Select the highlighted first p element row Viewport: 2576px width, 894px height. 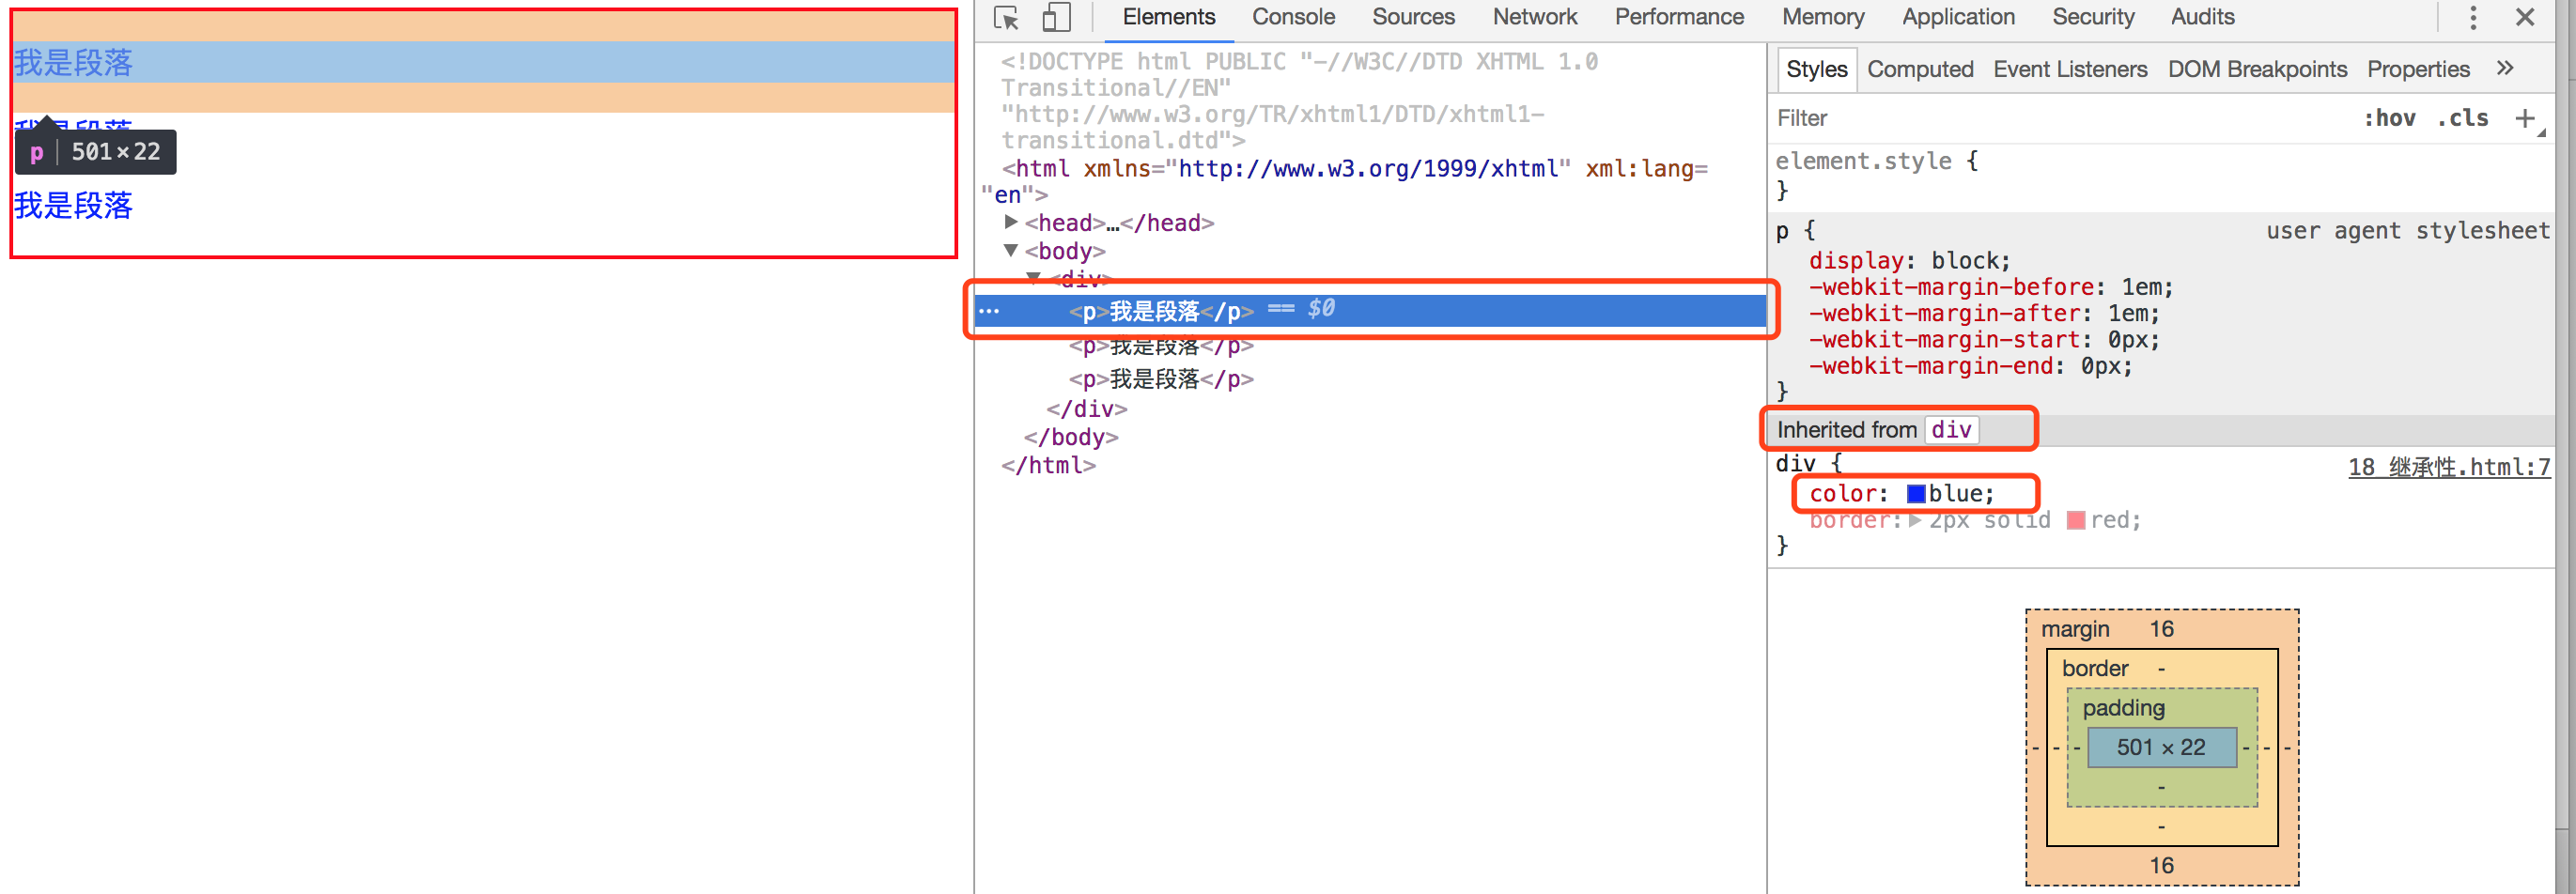[1370, 311]
